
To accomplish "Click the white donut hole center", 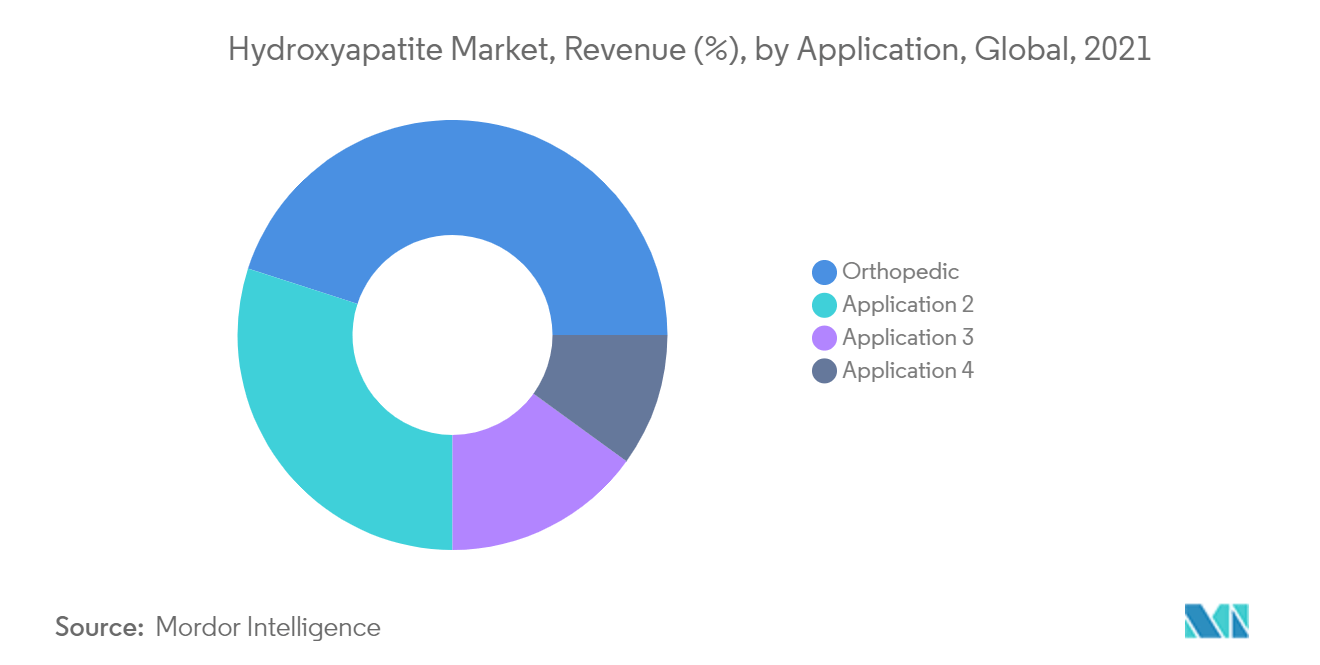I will 453,335.
